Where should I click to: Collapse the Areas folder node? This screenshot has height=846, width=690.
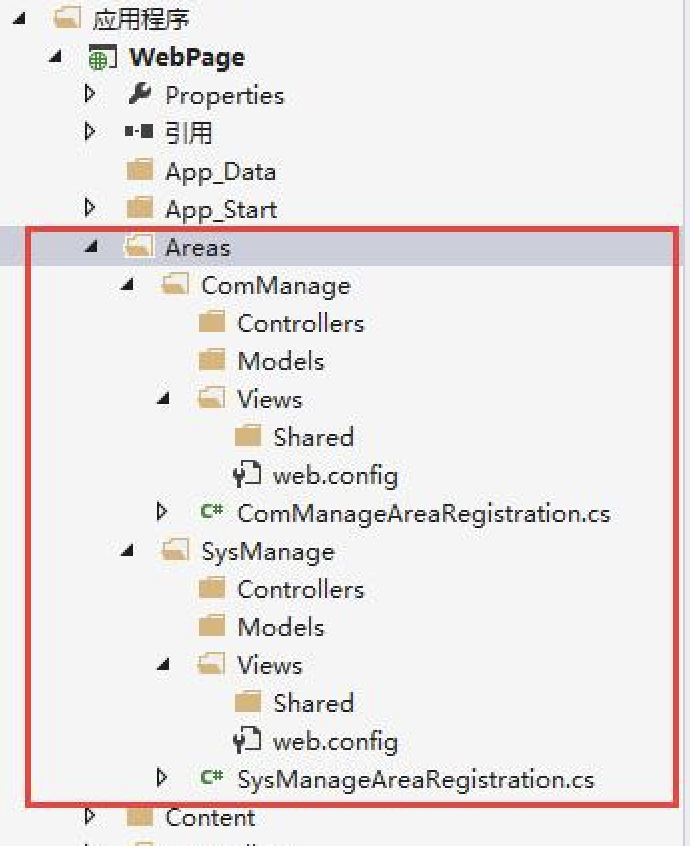92,247
